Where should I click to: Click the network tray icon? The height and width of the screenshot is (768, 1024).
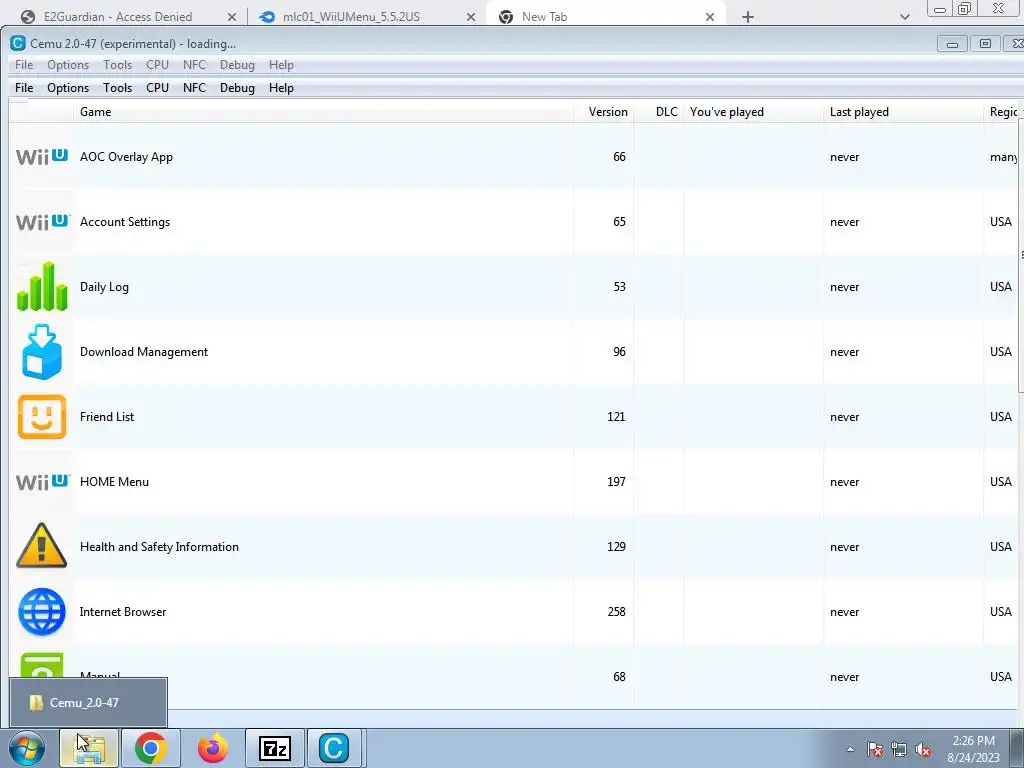899,749
